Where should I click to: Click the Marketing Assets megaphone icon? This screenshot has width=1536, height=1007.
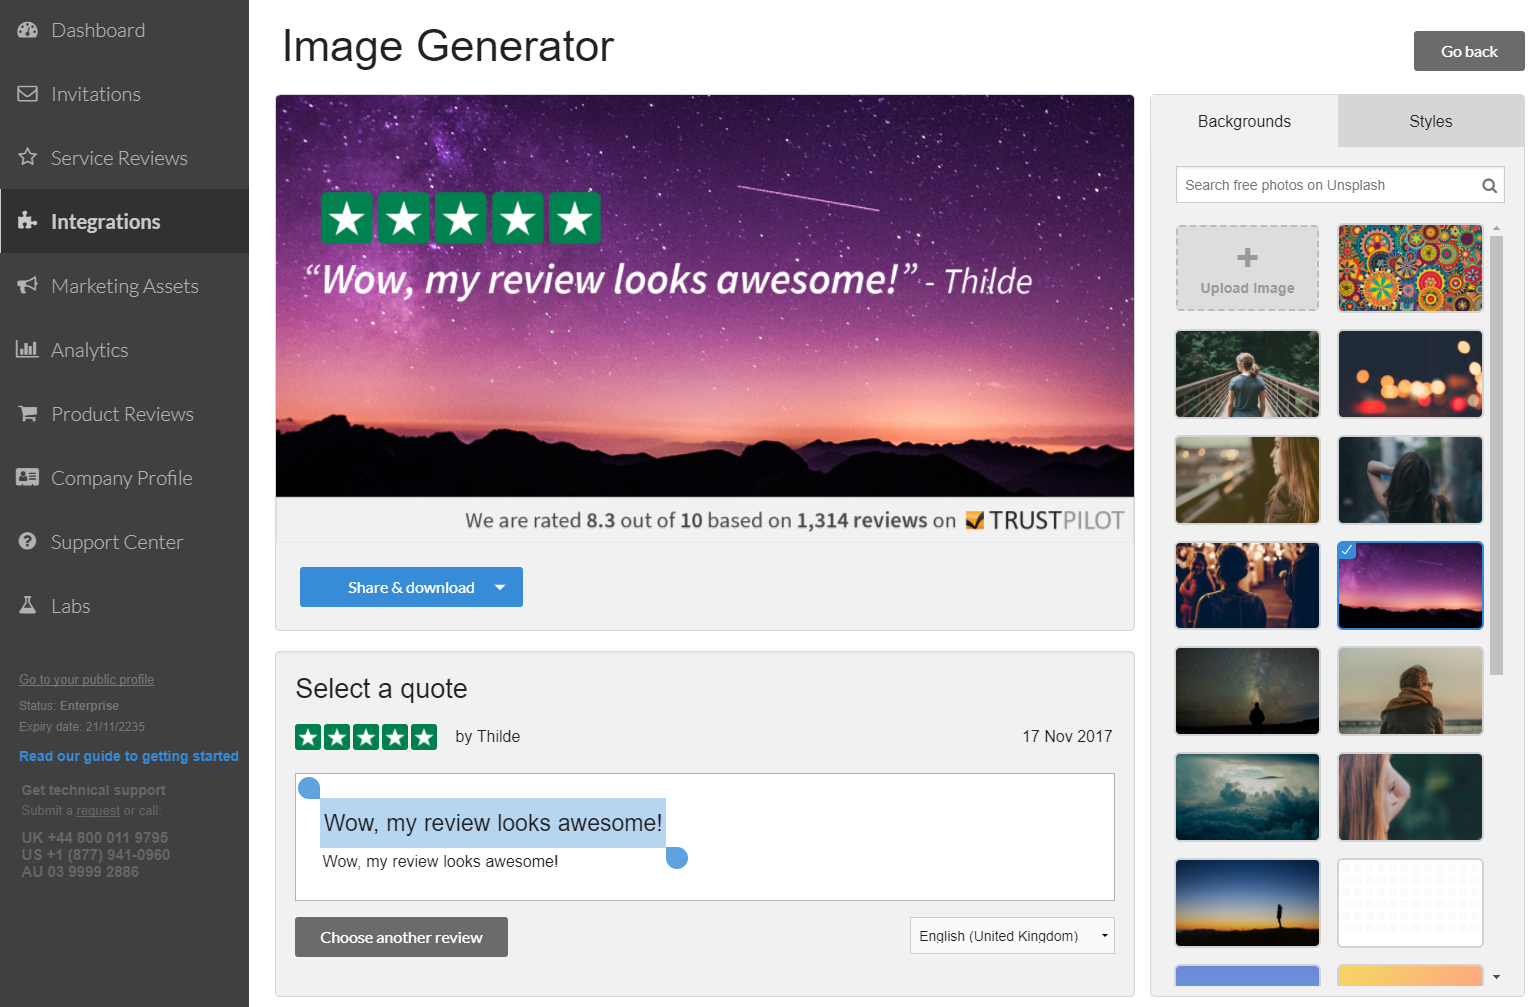click(28, 285)
